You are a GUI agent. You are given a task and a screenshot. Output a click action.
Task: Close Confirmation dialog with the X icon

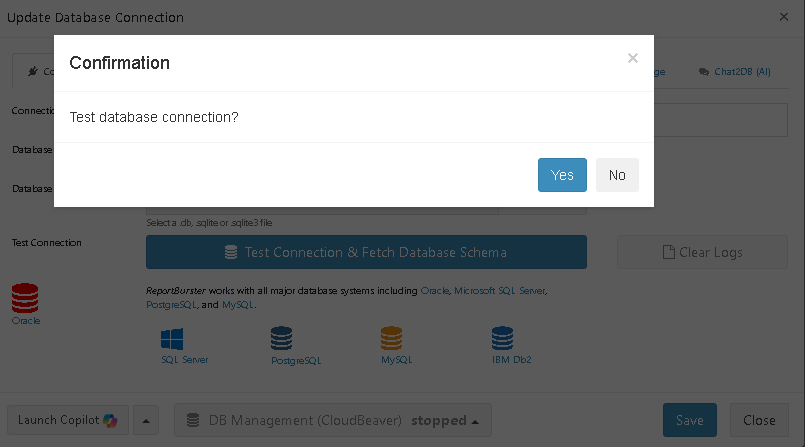[x=632, y=59]
